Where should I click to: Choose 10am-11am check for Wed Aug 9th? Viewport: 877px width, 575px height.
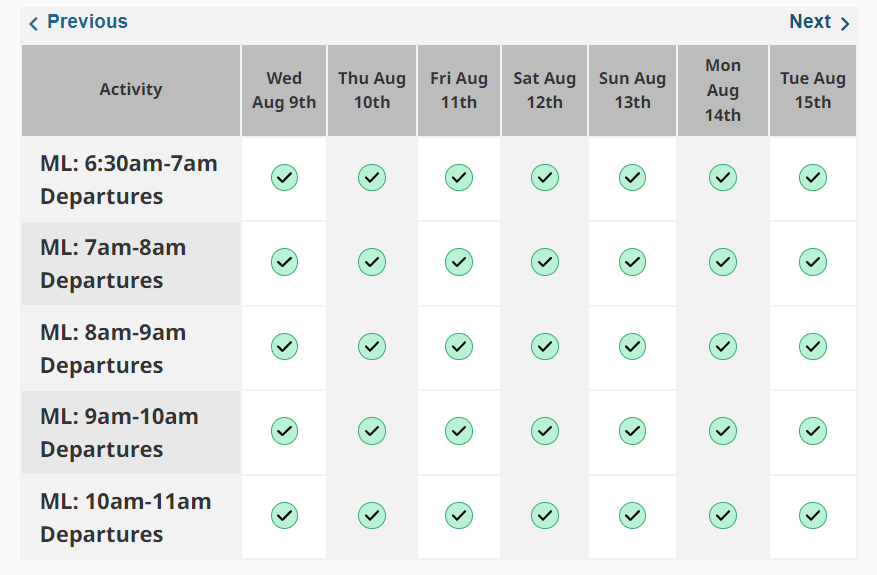click(x=284, y=516)
